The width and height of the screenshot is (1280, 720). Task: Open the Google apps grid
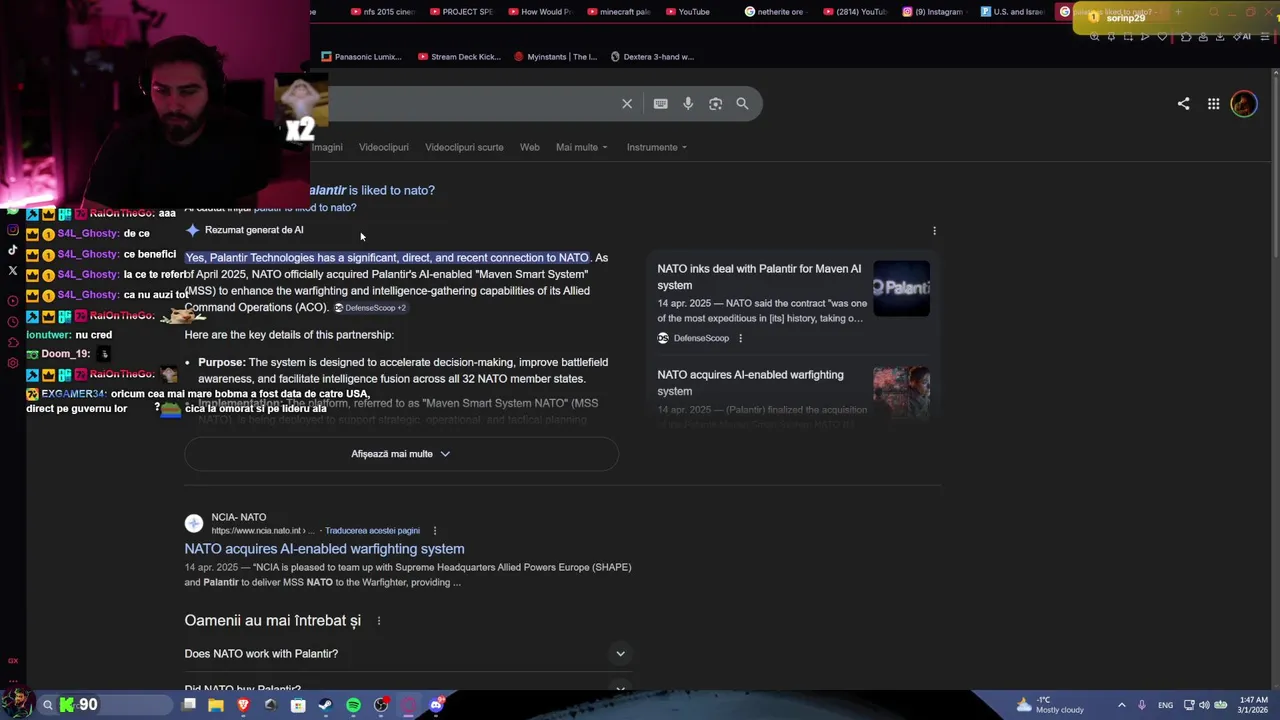tap(1213, 103)
